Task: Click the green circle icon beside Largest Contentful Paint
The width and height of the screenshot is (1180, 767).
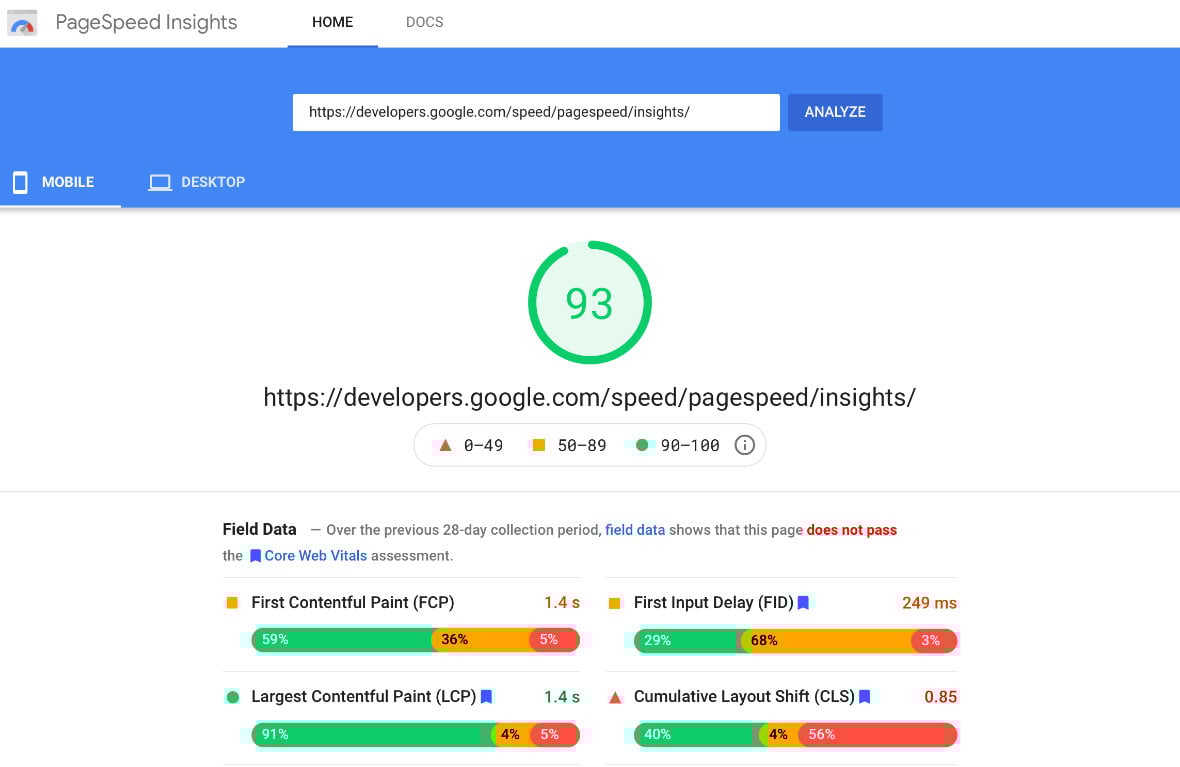Action: click(233, 697)
